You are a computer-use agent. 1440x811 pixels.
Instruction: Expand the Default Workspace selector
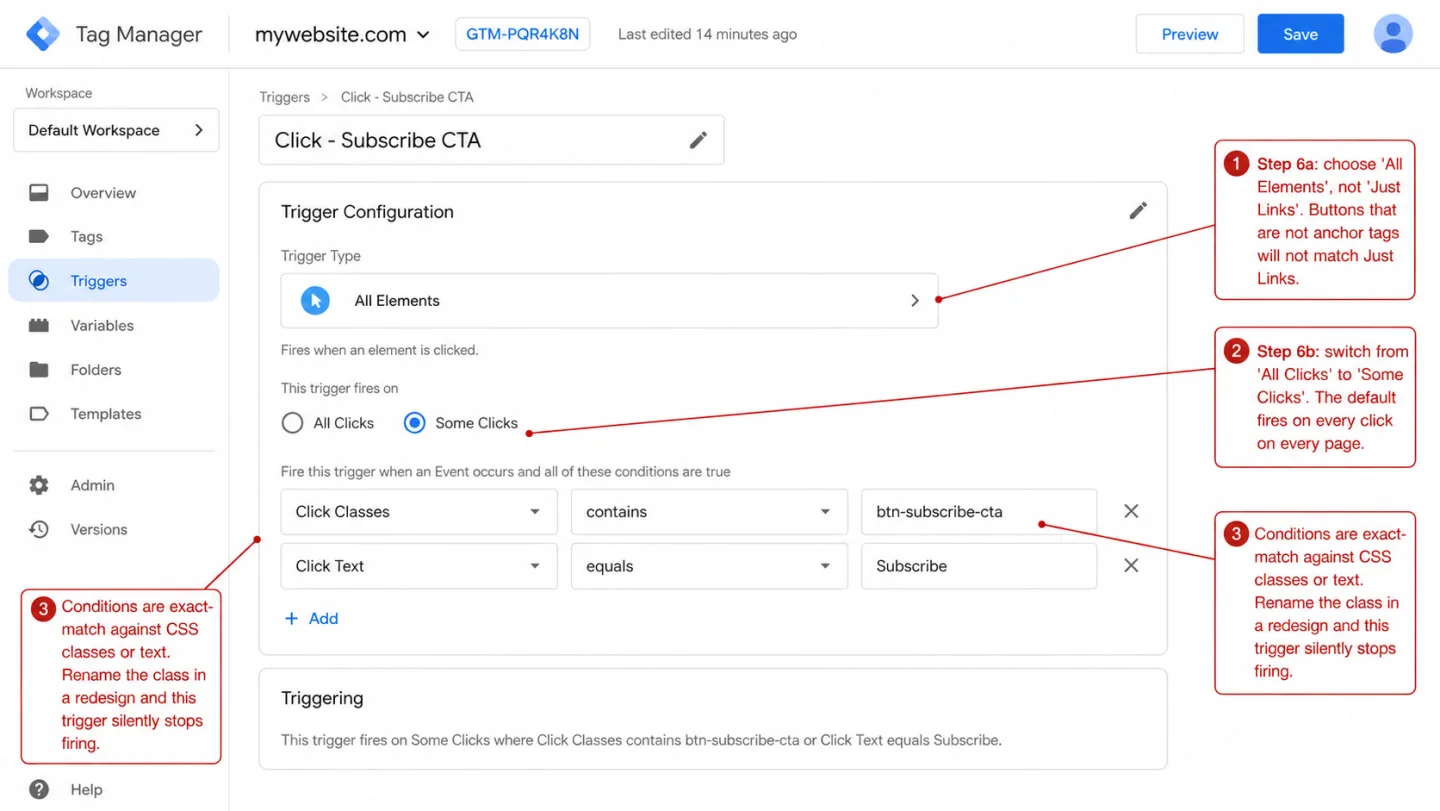point(116,130)
